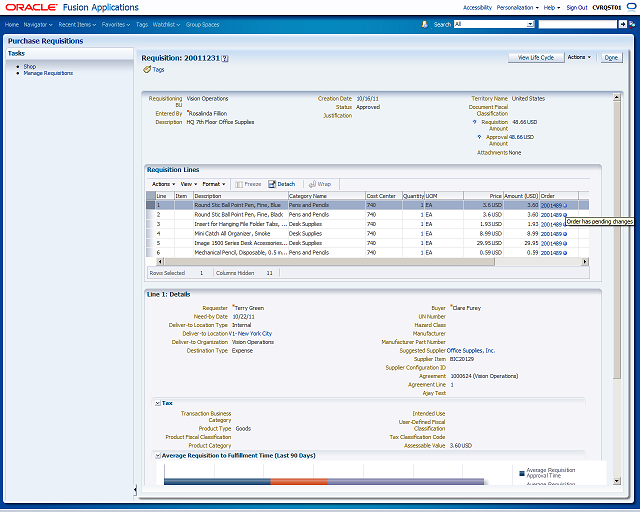Viewport: 640px width, 512px height.
Task: Collapse the left Tasks pane splitter arrow
Action: 135,490
